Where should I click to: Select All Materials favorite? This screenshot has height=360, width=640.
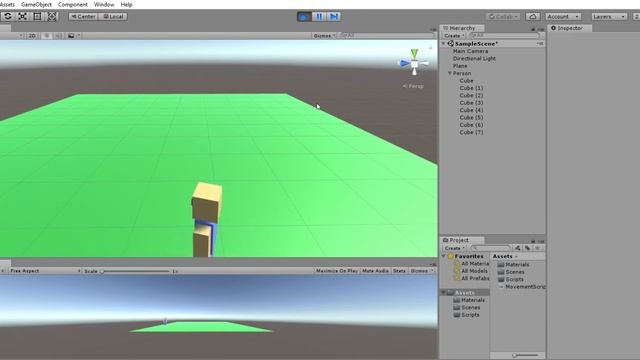471,264
